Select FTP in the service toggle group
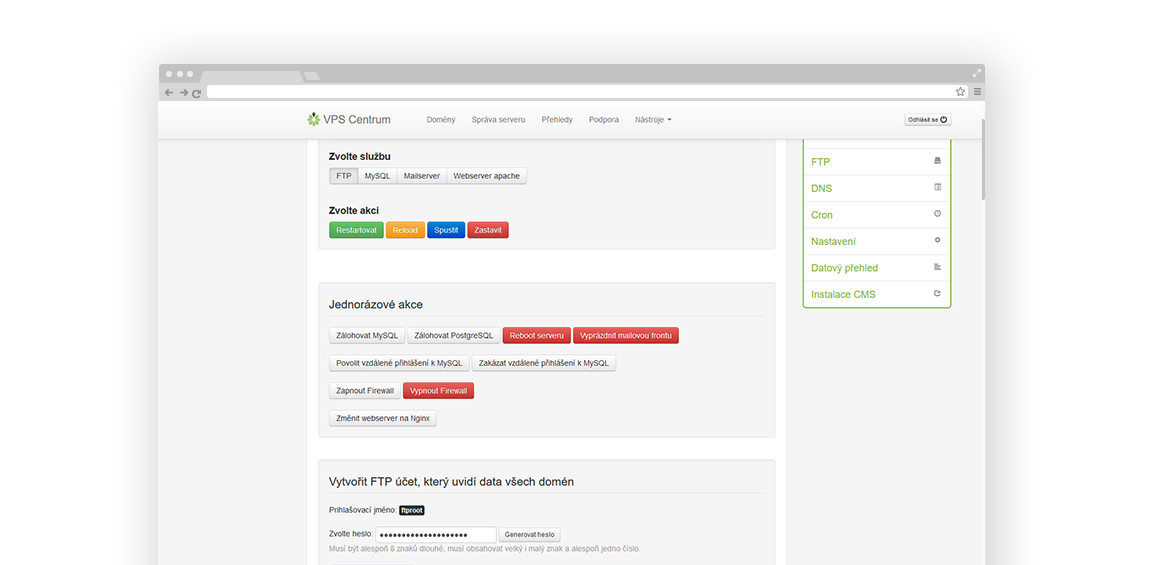The image size is (1171, 565). point(343,176)
